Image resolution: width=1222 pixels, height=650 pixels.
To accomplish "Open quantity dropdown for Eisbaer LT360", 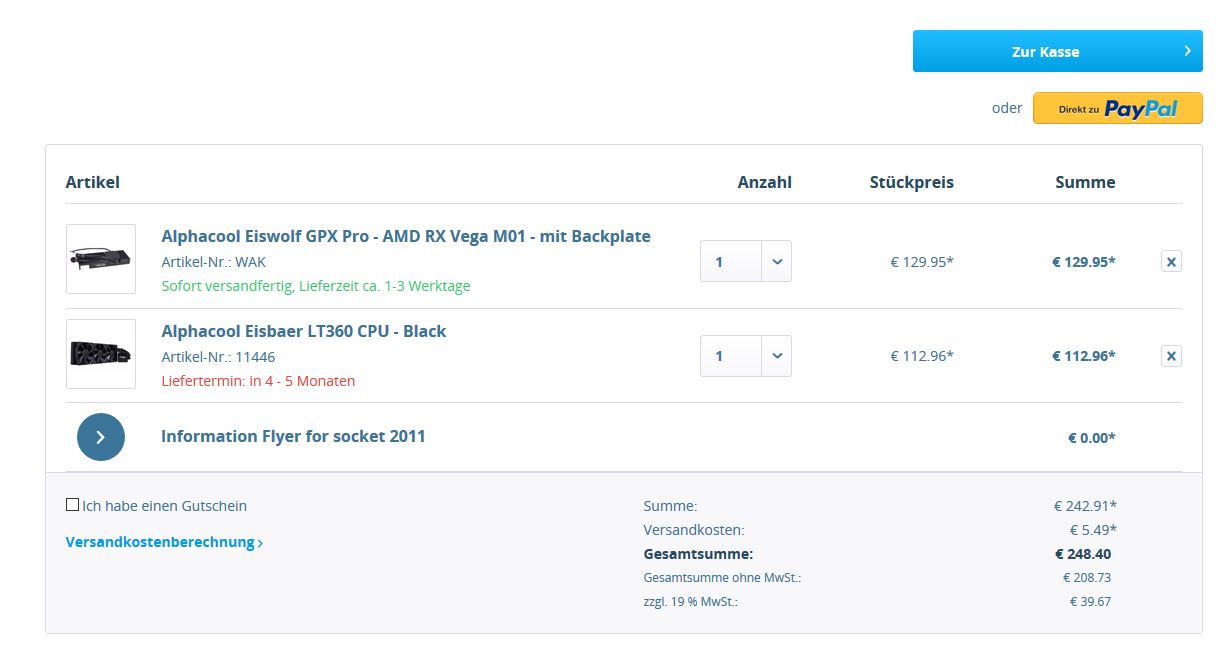I will 776,356.
